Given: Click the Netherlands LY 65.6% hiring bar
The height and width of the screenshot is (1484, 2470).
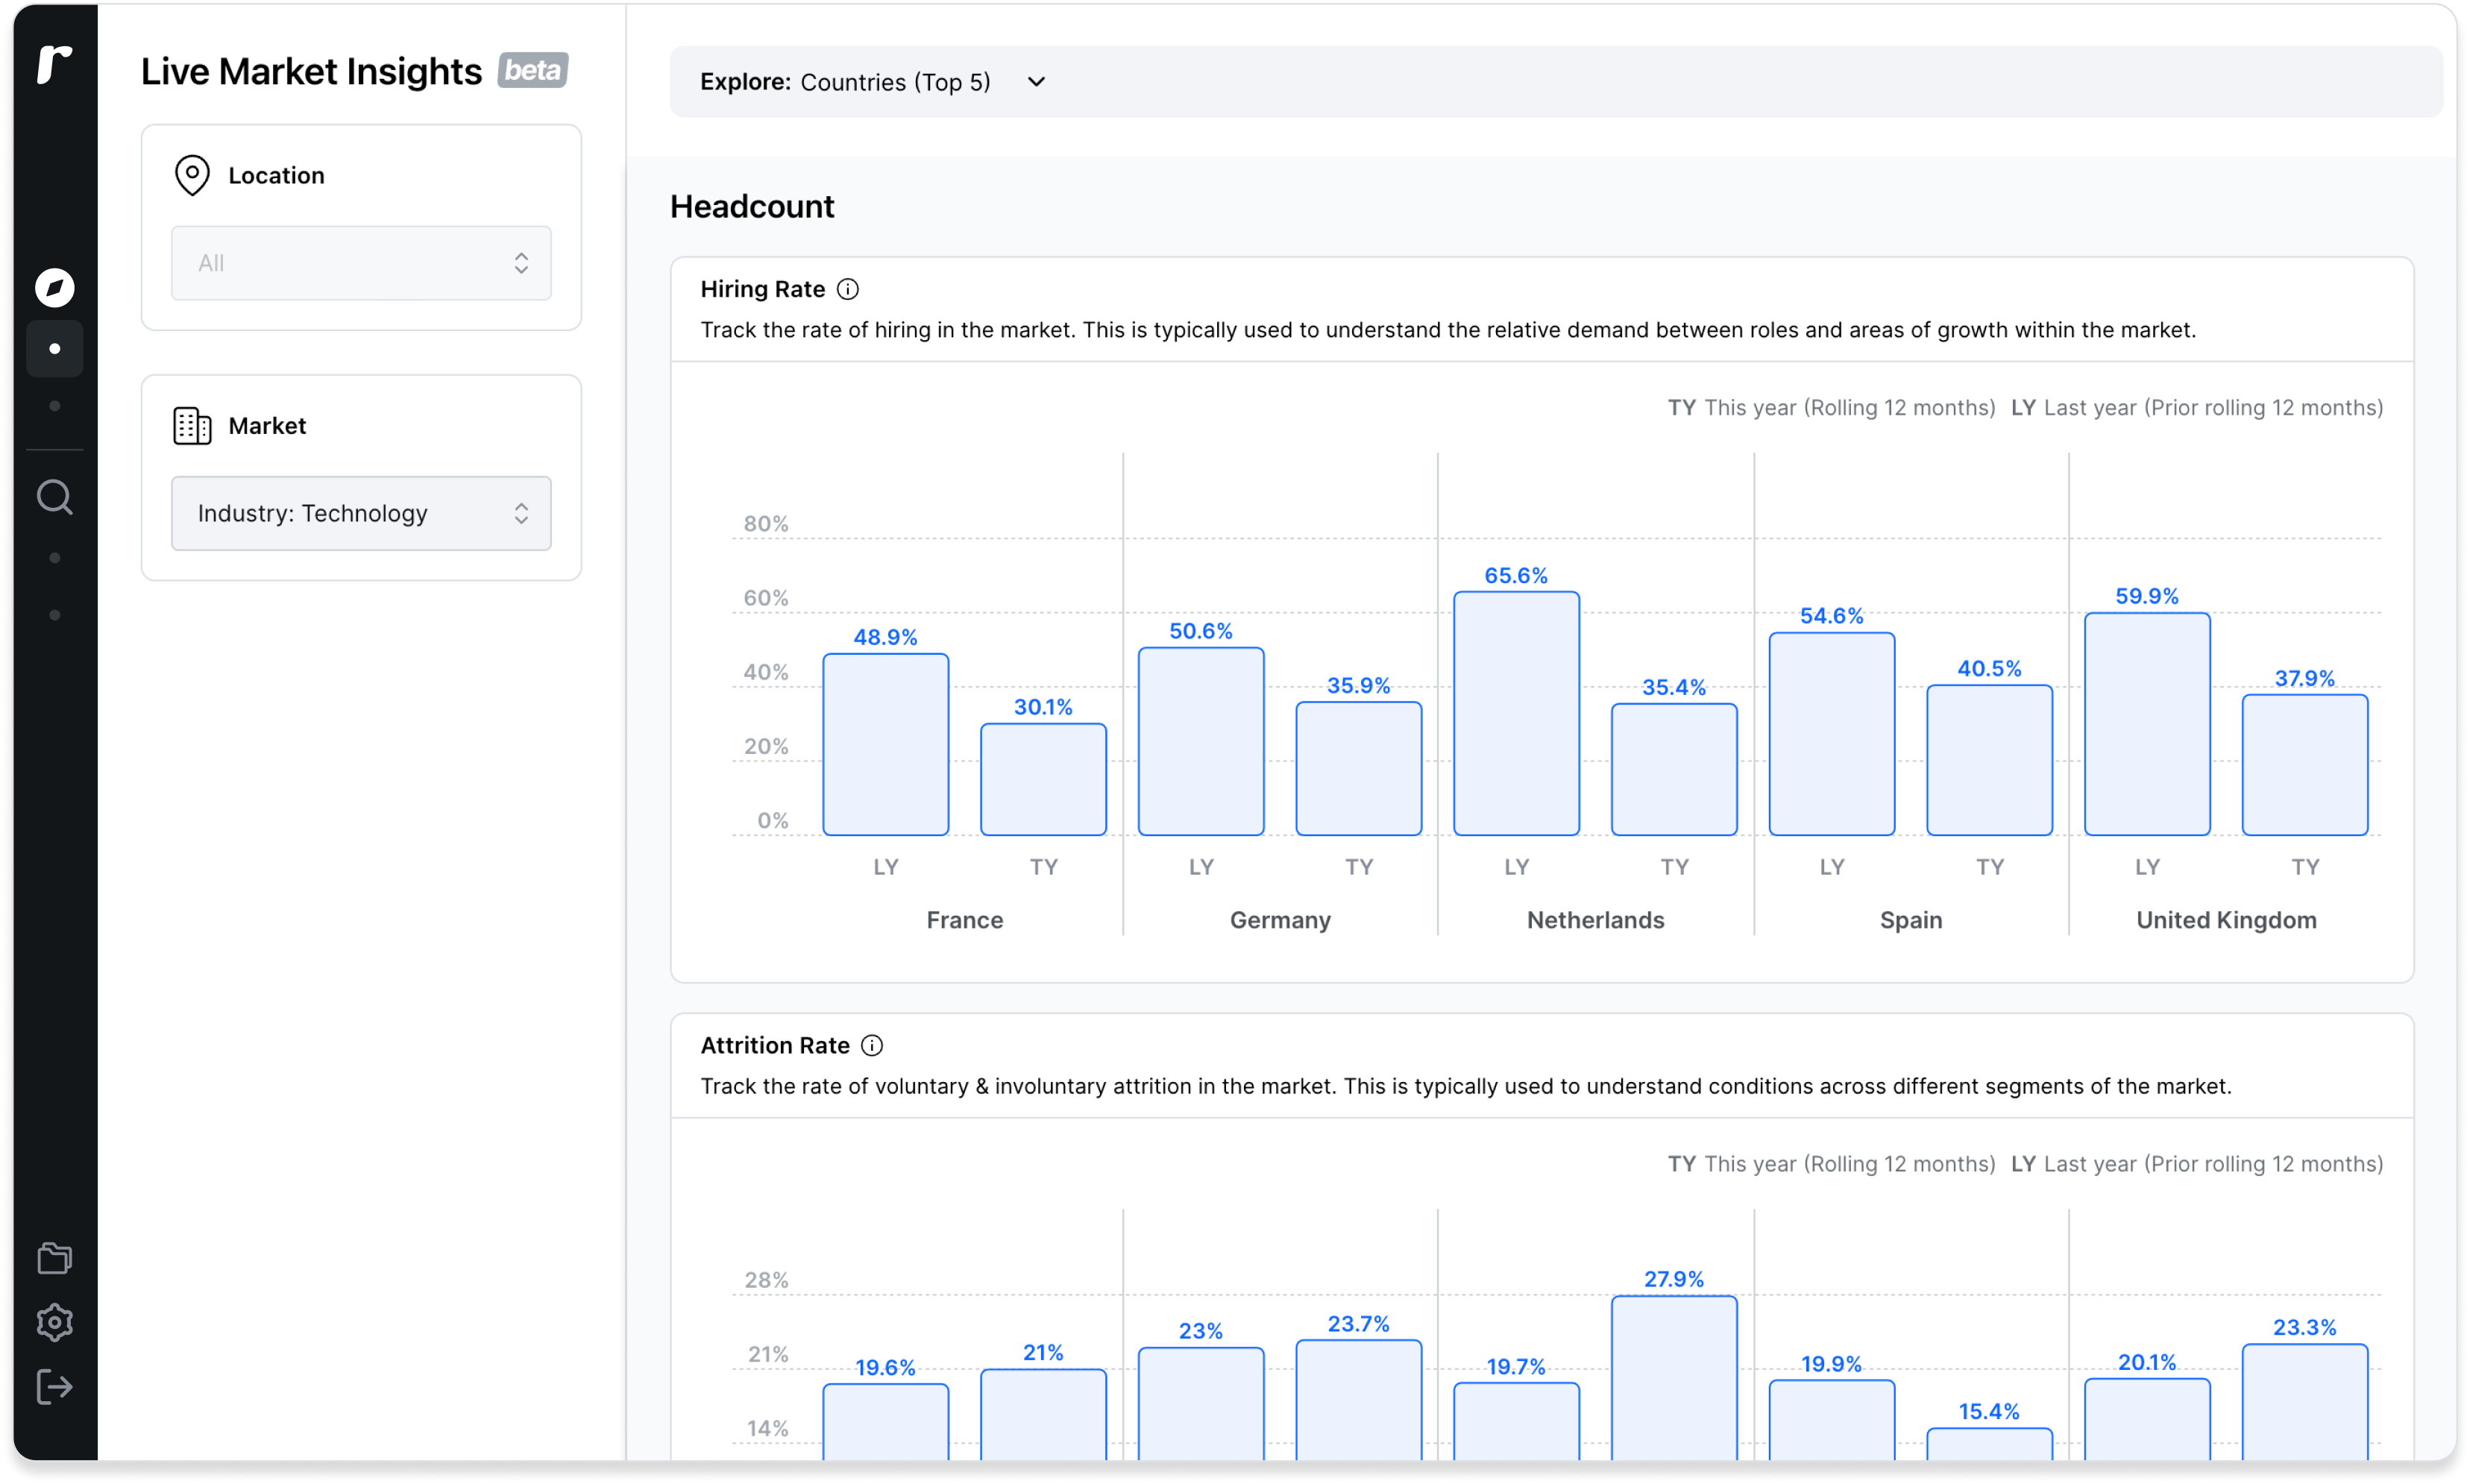Looking at the screenshot, I should pos(1516,714).
